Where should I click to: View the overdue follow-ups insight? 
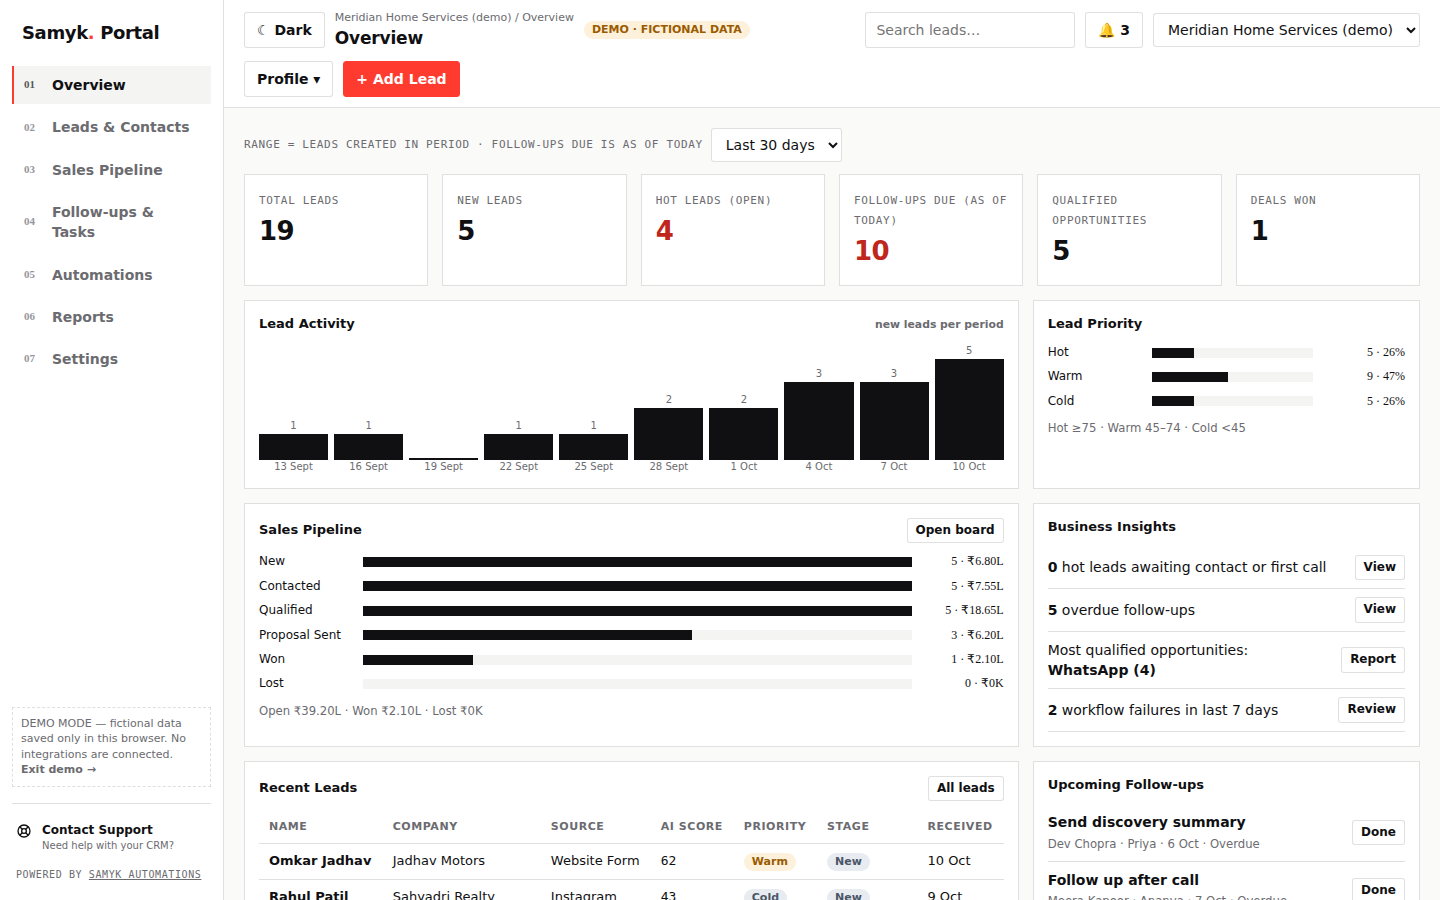1379,609
